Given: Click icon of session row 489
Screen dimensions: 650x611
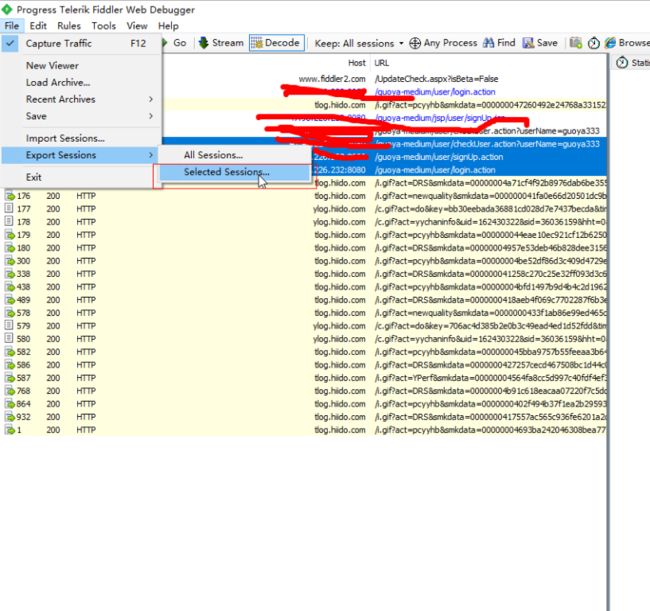Looking at the screenshot, I should coord(9,300).
